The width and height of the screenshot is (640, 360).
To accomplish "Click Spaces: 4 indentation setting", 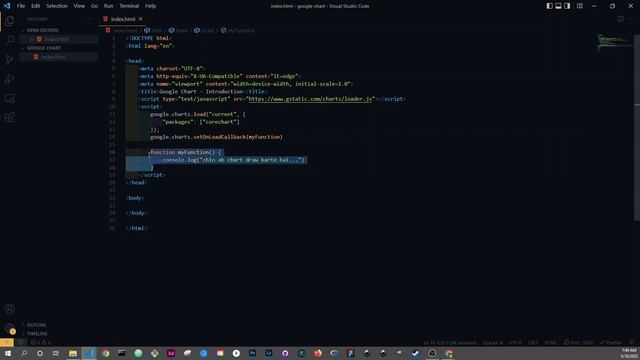I will (x=493, y=342).
